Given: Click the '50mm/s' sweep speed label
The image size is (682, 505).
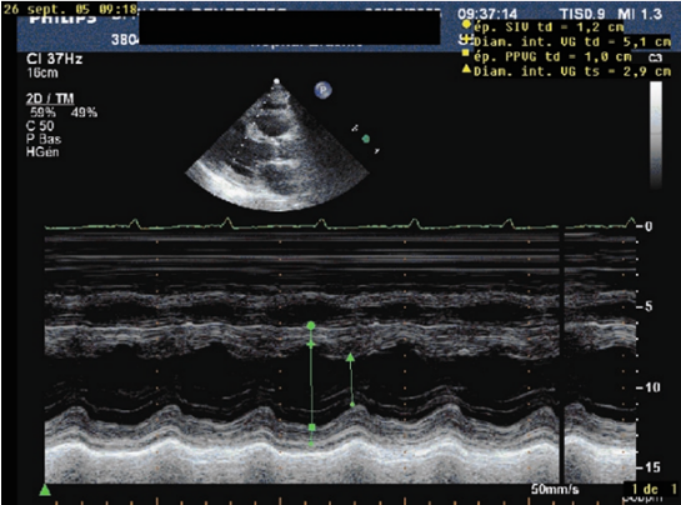Looking at the screenshot, I should point(555,490).
